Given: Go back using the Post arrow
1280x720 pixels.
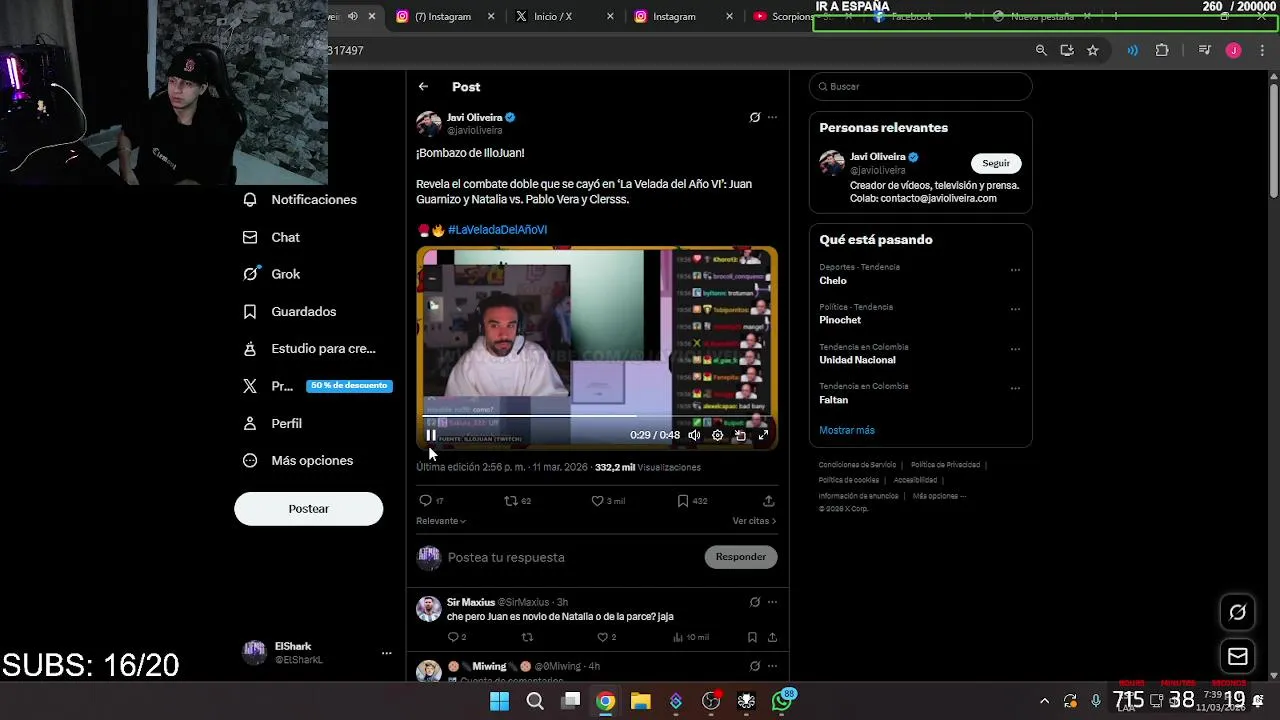Looking at the screenshot, I should pos(423,87).
